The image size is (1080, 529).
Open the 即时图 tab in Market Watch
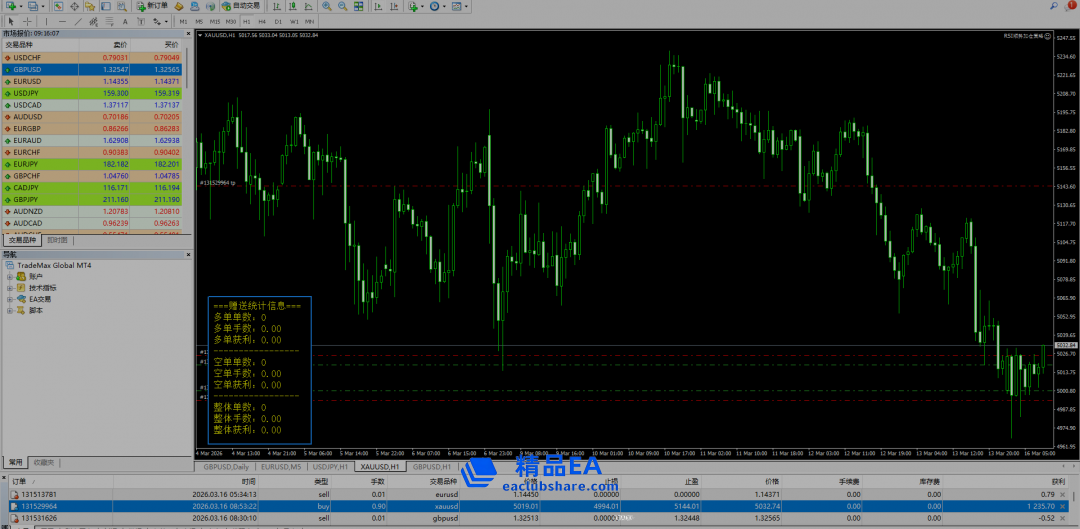(x=58, y=240)
